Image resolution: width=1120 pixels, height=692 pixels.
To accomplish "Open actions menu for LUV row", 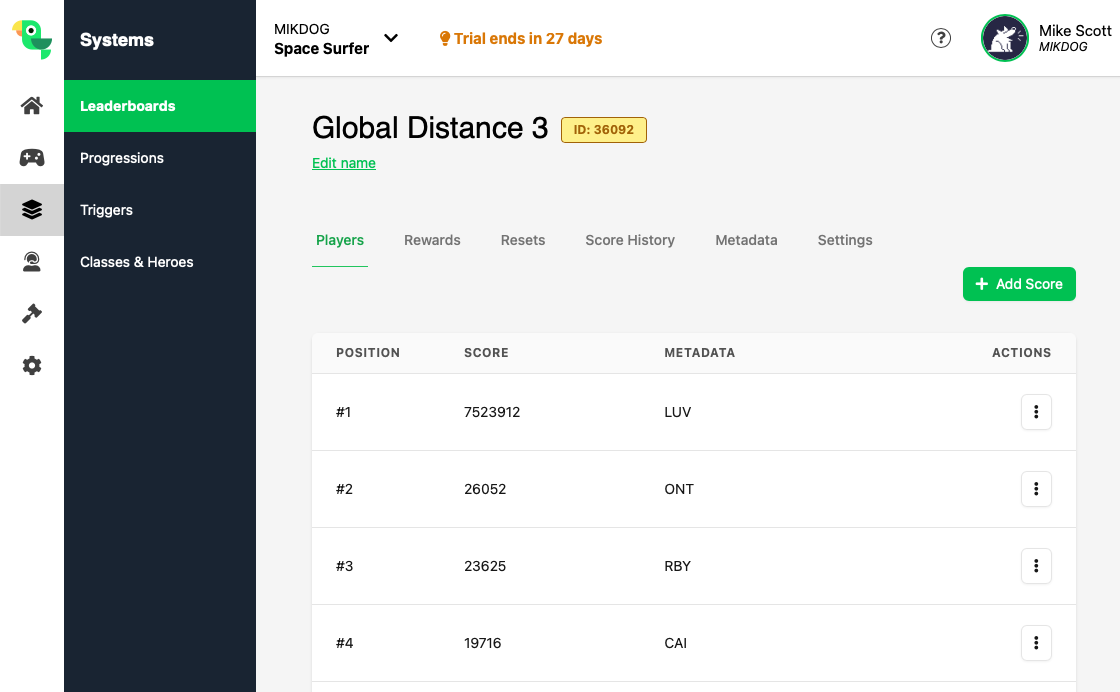I will (1036, 412).
